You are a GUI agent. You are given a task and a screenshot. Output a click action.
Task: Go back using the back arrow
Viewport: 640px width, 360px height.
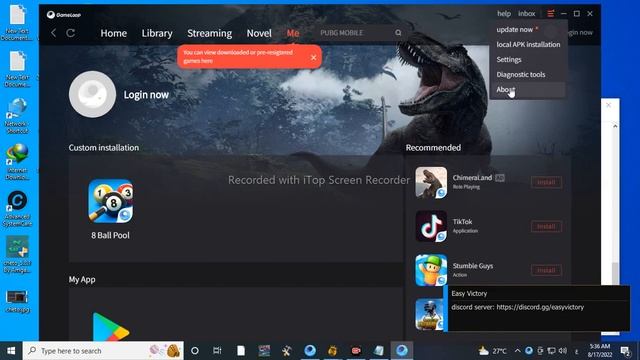click(x=53, y=33)
